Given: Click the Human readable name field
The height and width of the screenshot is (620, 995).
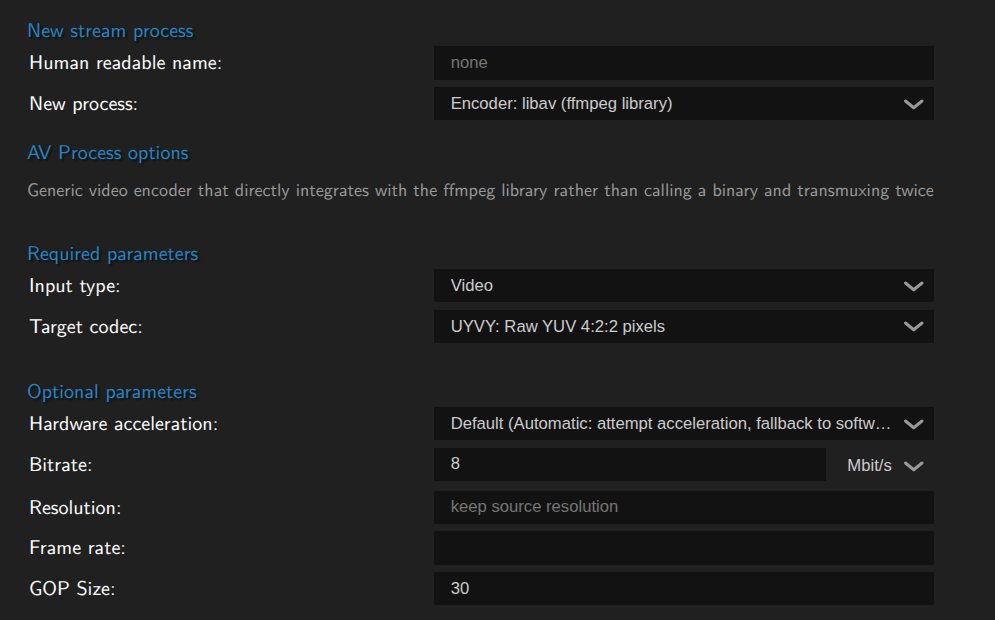Looking at the screenshot, I should 683,62.
